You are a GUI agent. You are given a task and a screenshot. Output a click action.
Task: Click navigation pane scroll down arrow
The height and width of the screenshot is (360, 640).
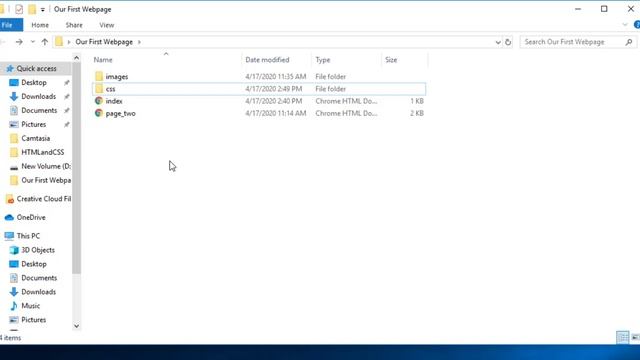pyautogui.click(x=76, y=326)
